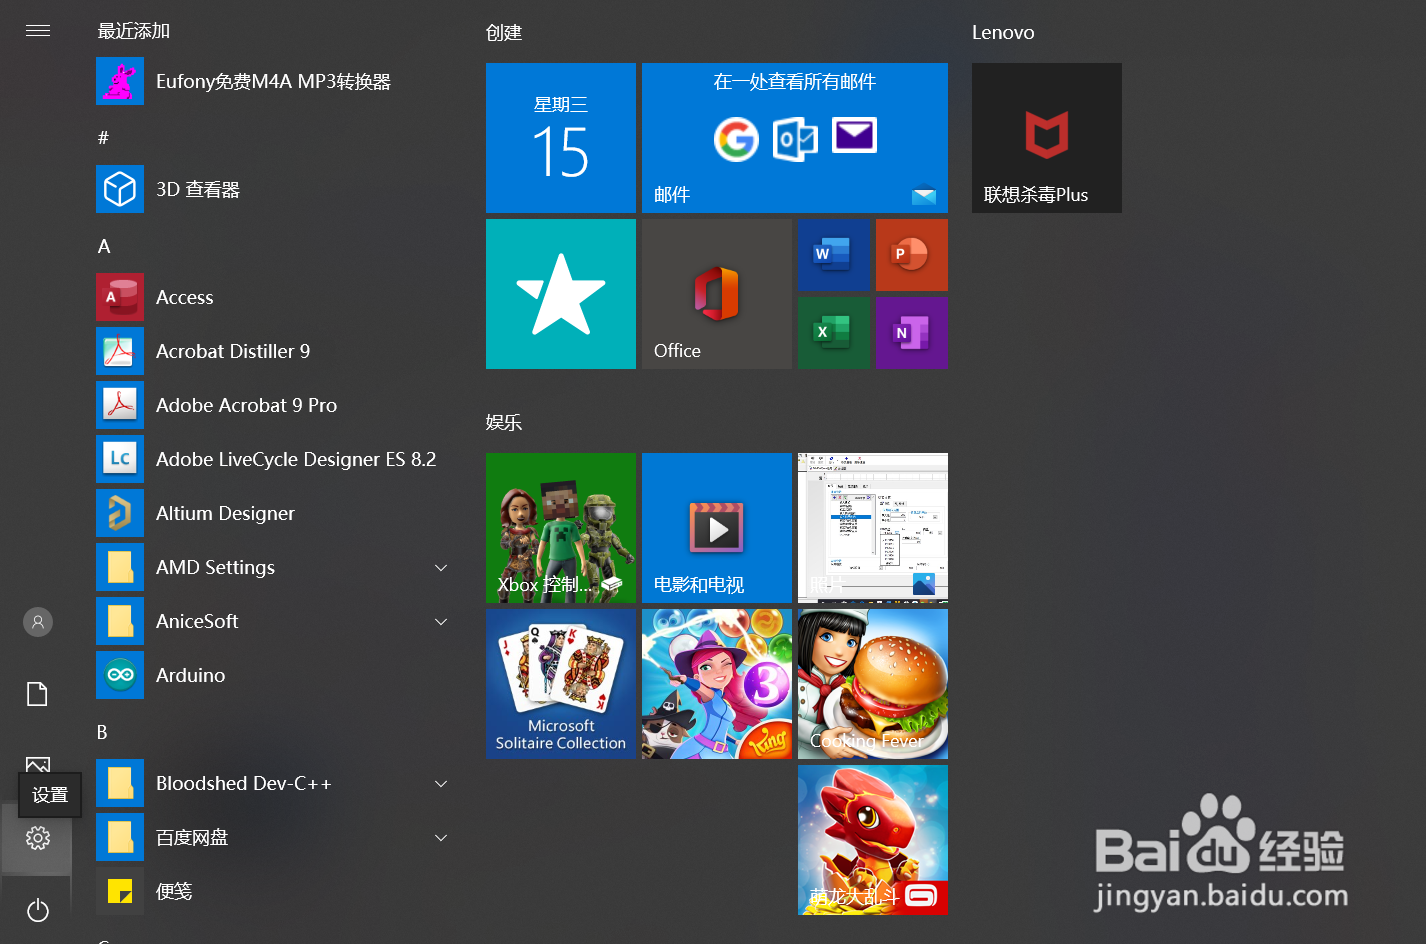The width and height of the screenshot is (1426, 944).
Task: Open Microsoft Access
Action: pyautogui.click(x=184, y=297)
